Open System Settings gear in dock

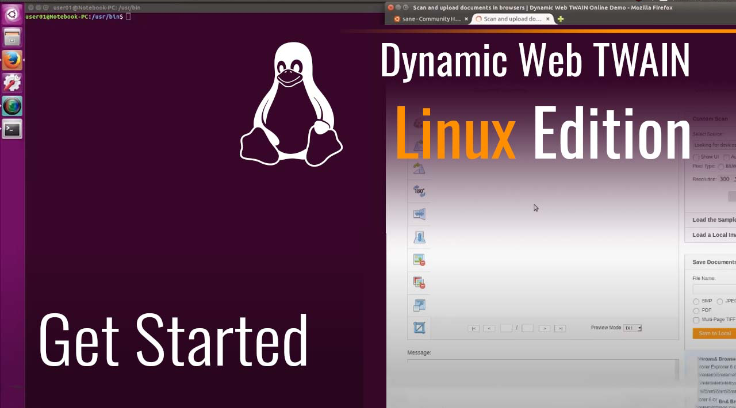click(x=12, y=84)
